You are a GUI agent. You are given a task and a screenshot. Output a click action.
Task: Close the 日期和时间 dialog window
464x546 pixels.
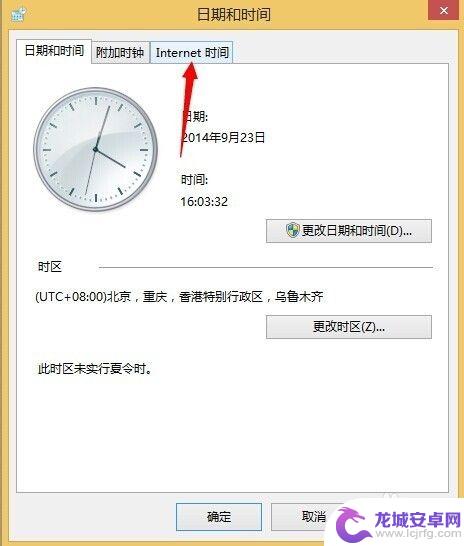443,10
